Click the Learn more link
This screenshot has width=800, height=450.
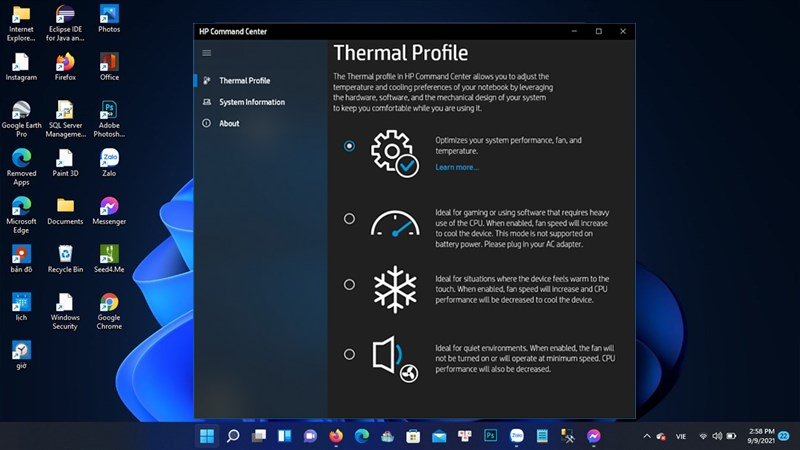457,167
